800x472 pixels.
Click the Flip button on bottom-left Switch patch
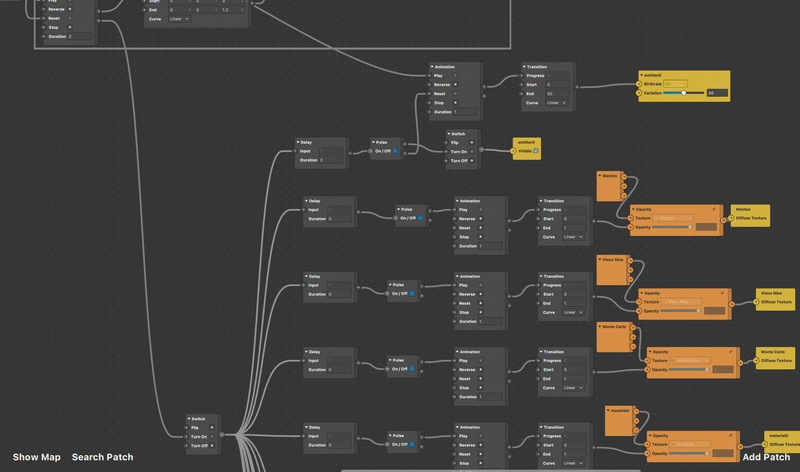click(212, 428)
